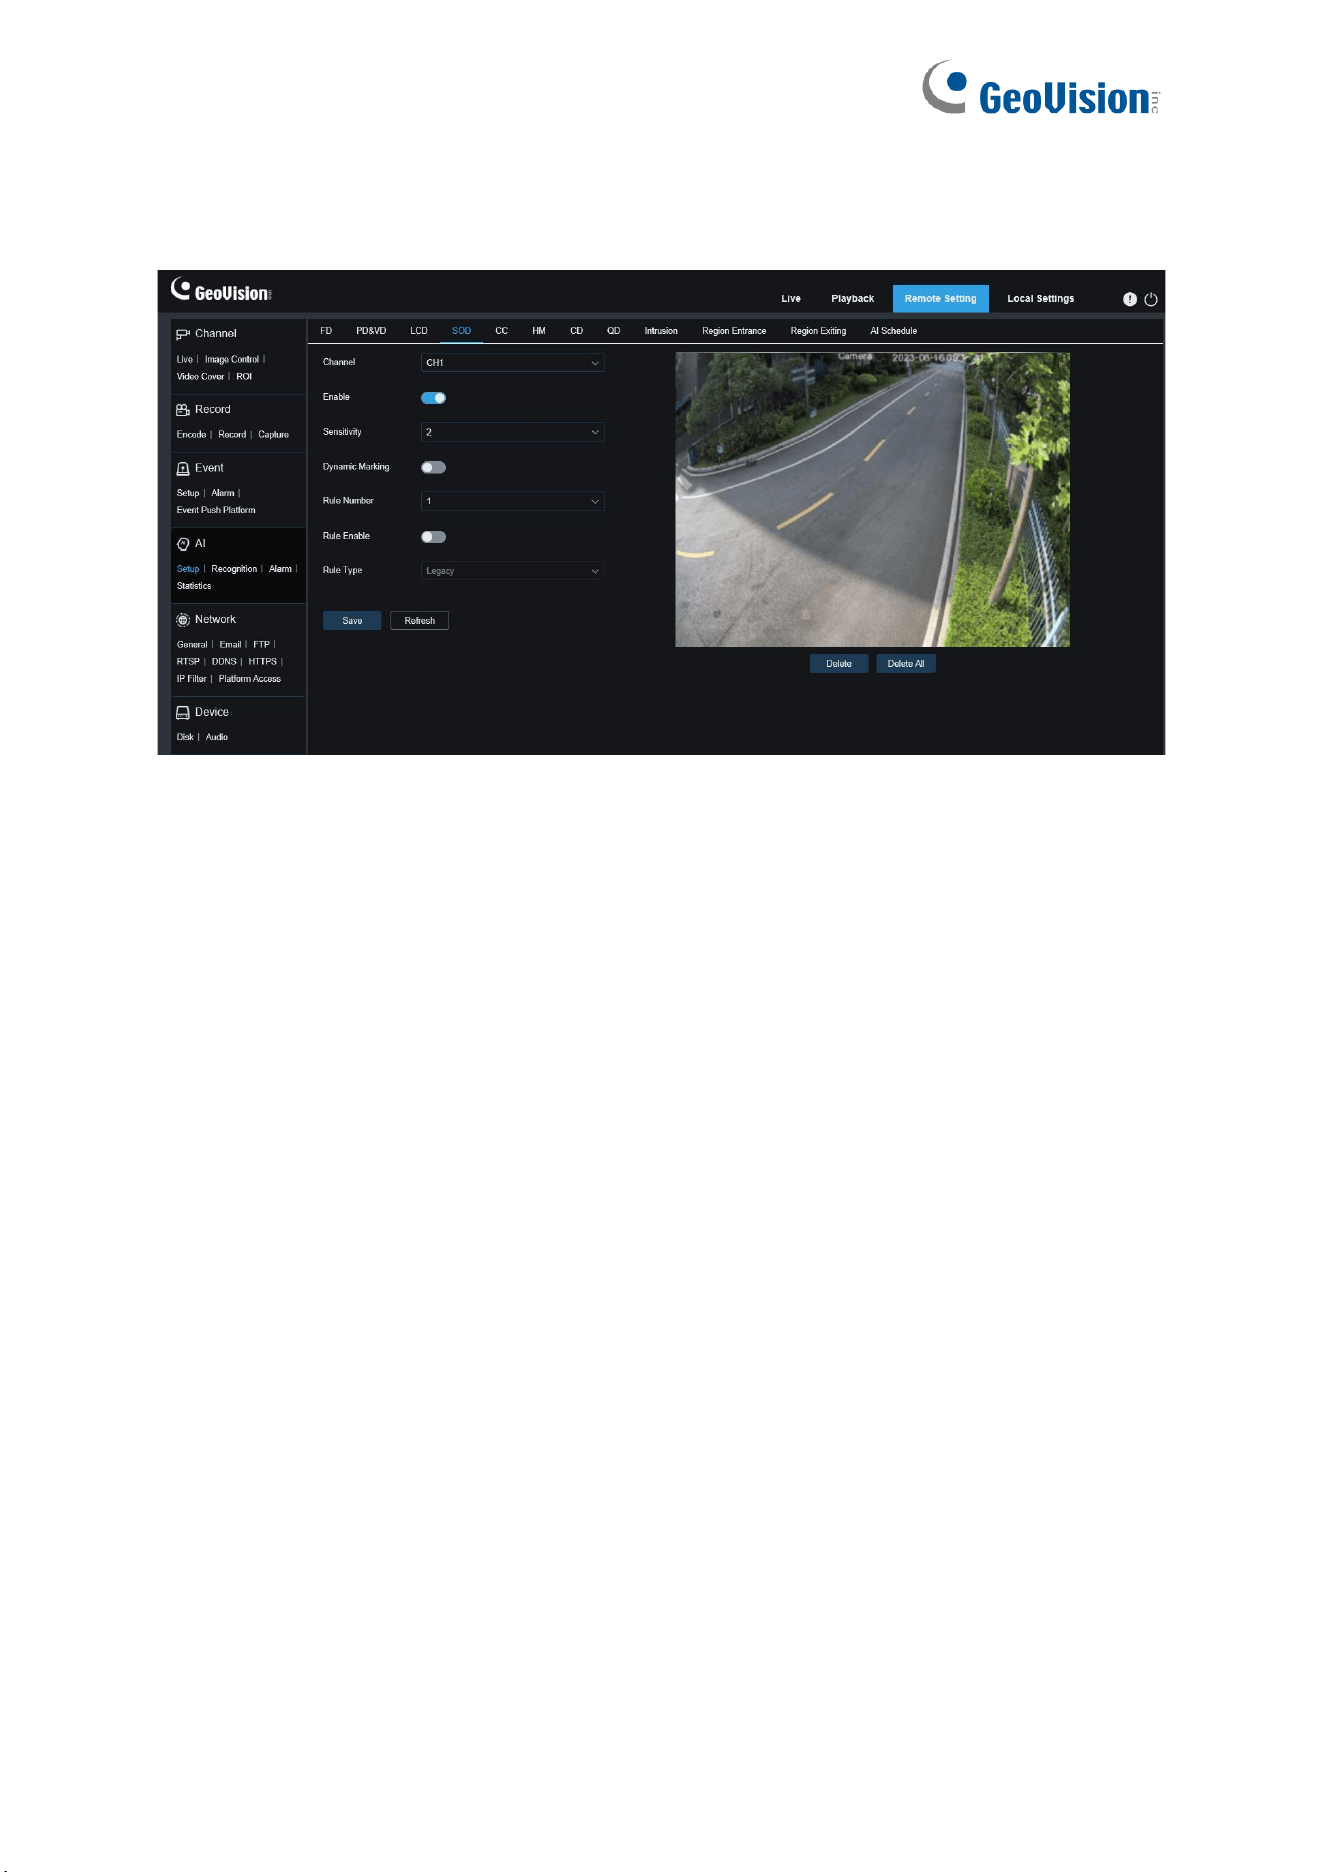This screenshot has width=1324, height=1872.
Task: Switch to the CC tab
Action: (x=502, y=331)
